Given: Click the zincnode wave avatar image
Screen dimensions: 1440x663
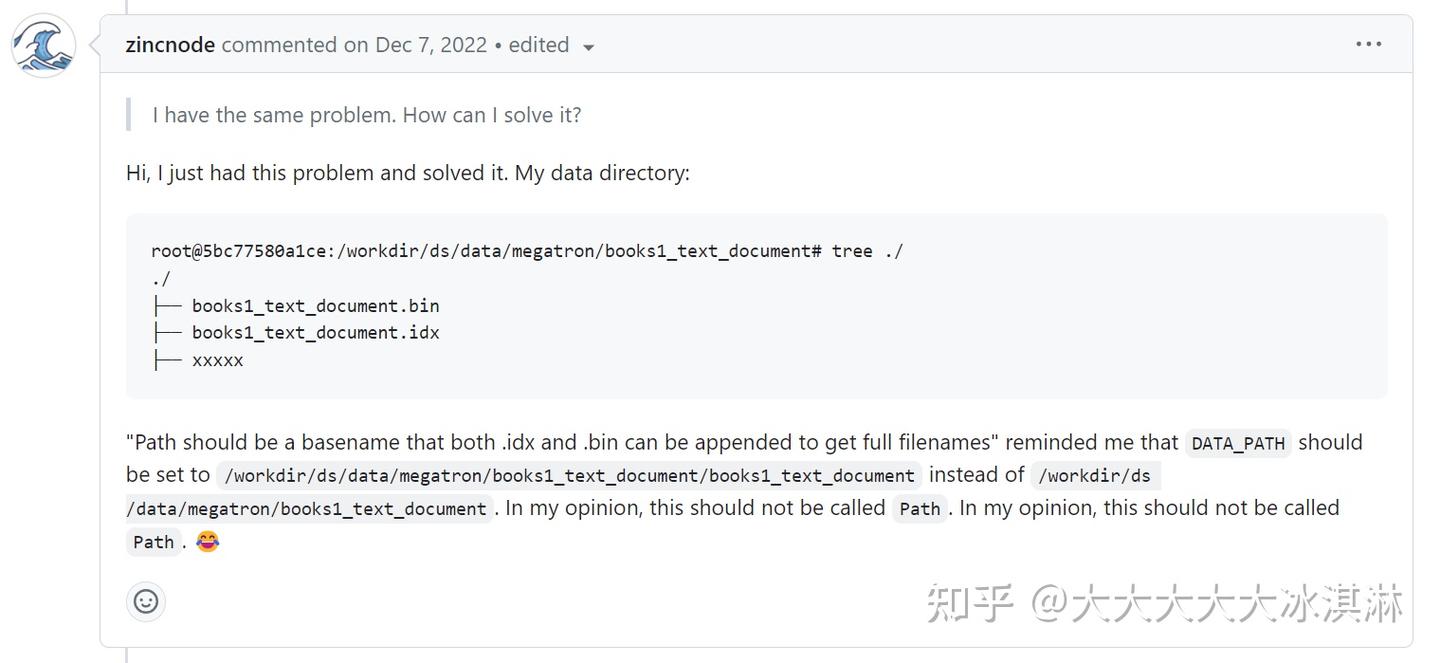Looking at the screenshot, I should pyautogui.click(x=44, y=46).
